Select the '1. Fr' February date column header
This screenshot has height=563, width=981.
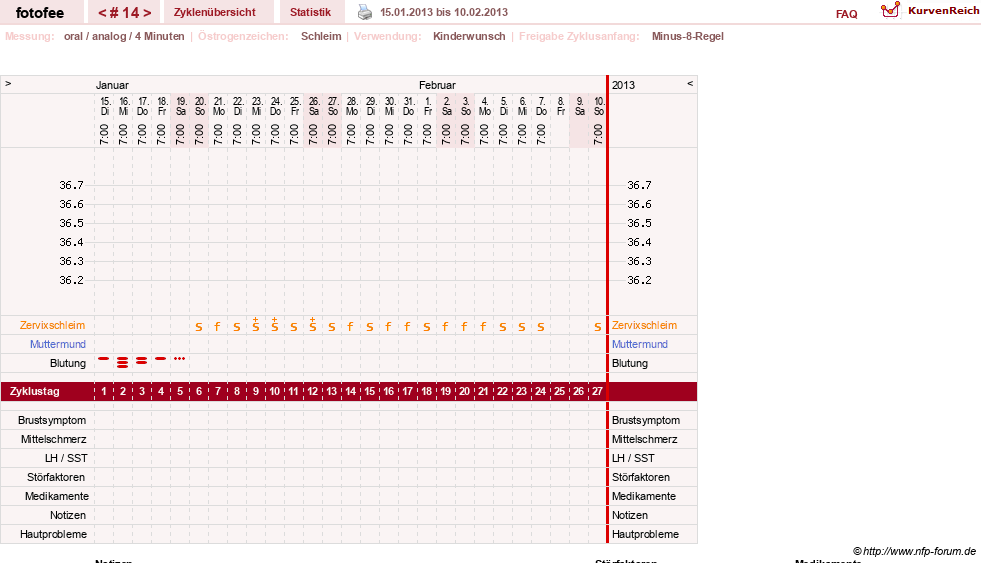[x=428, y=106]
